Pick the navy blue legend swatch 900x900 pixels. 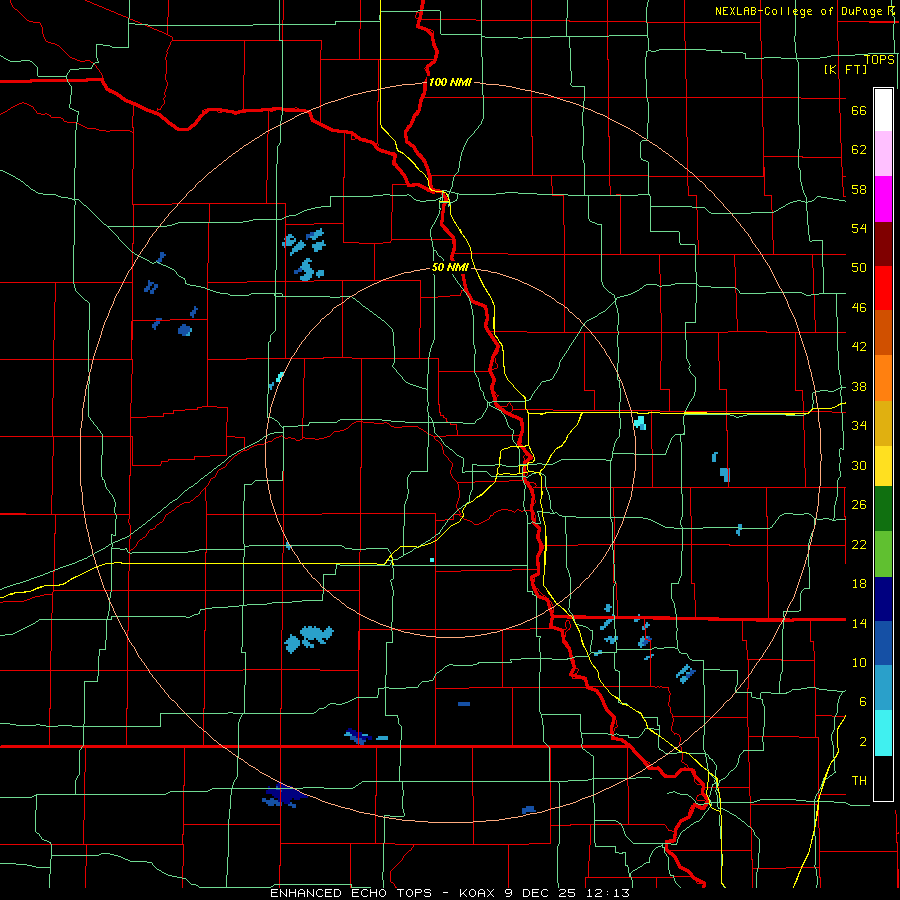(883, 599)
